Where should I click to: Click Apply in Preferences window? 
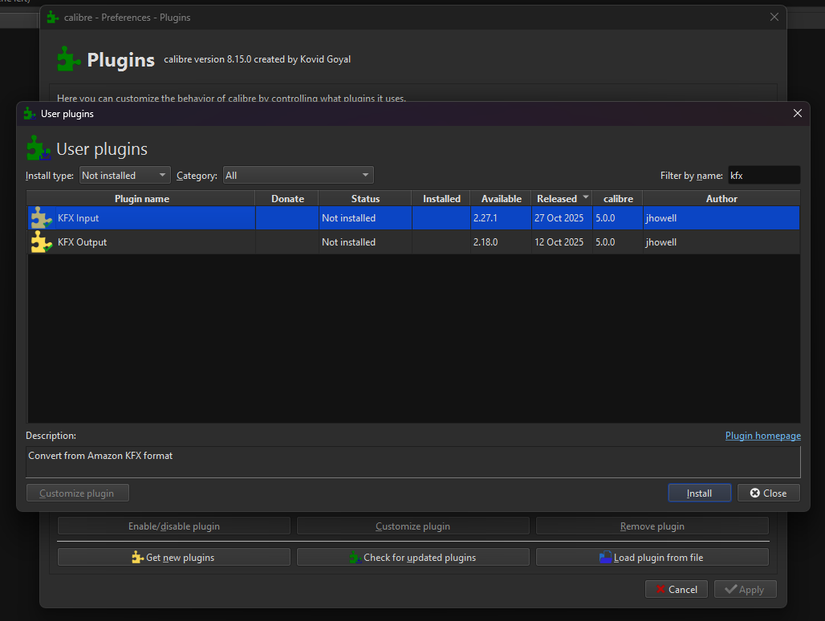(x=745, y=589)
